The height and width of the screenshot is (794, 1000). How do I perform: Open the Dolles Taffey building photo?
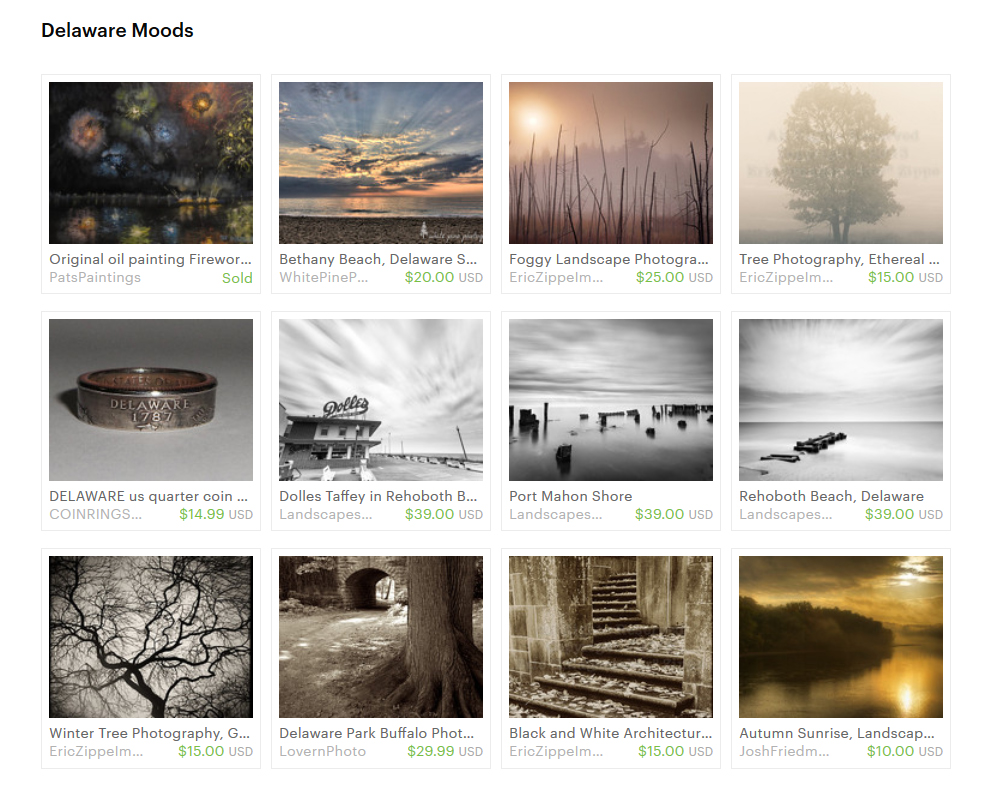click(381, 400)
